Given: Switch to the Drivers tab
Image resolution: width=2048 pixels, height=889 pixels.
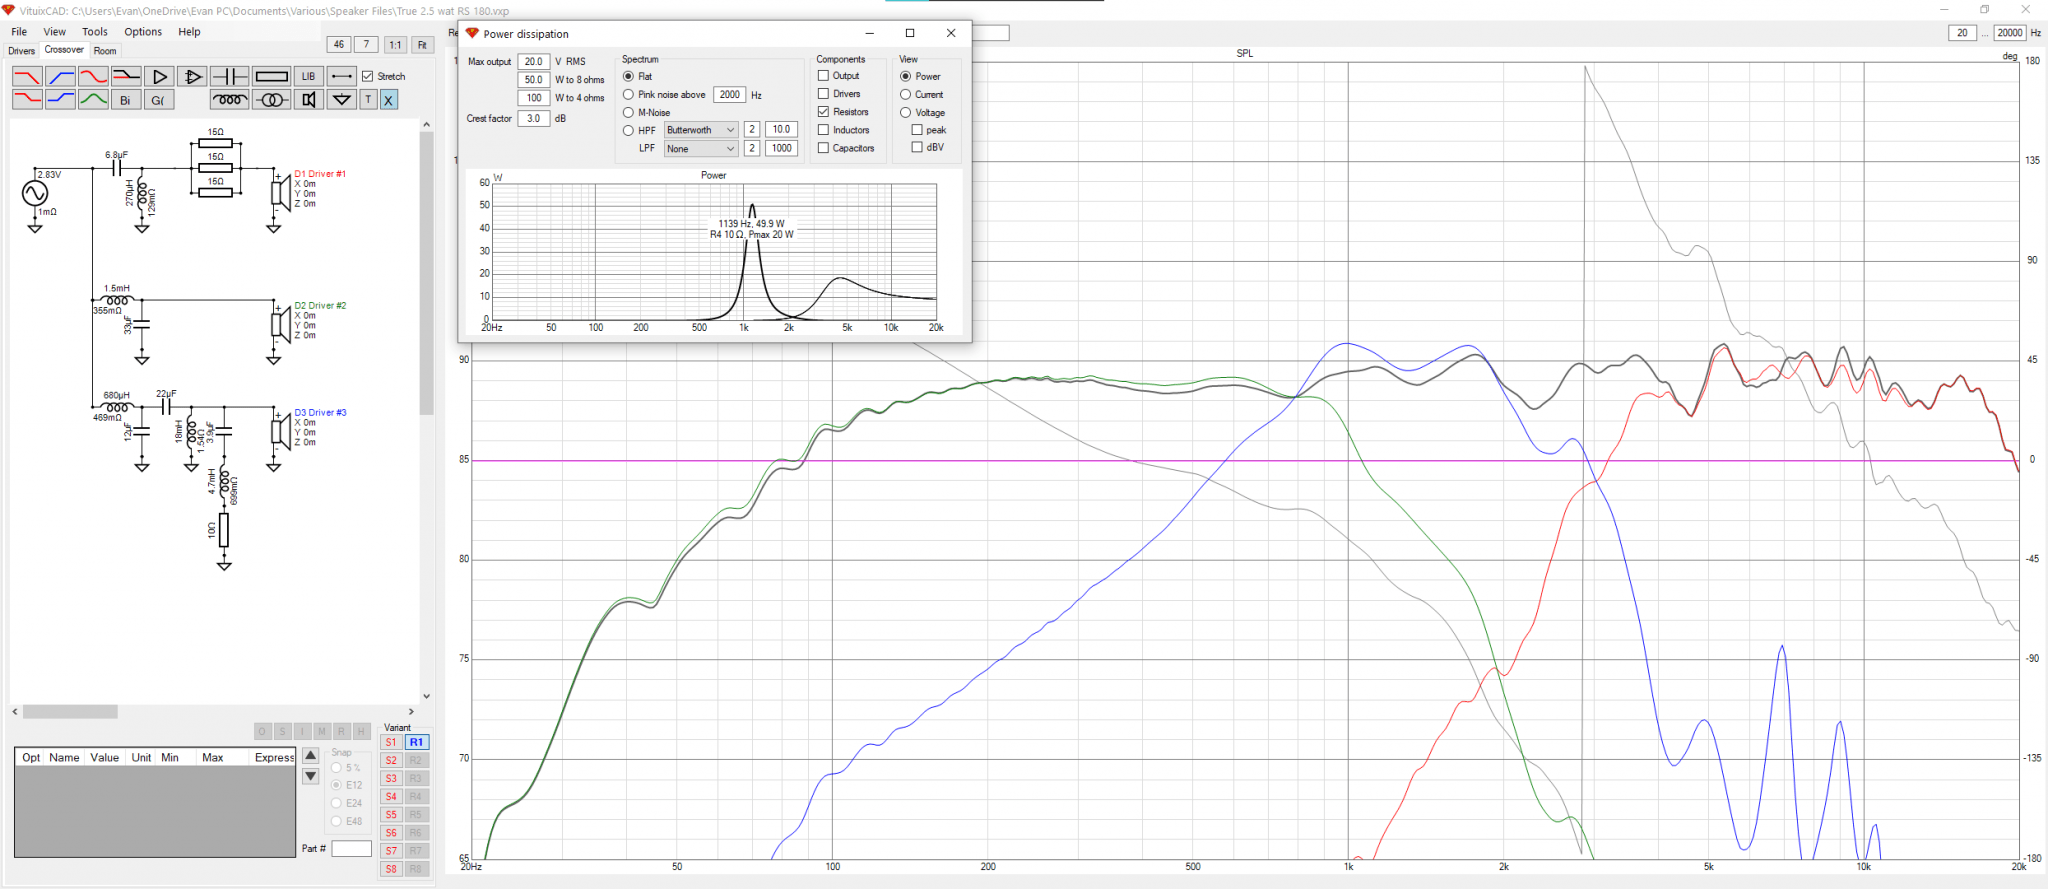Looking at the screenshot, I should pyautogui.click(x=21, y=51).
